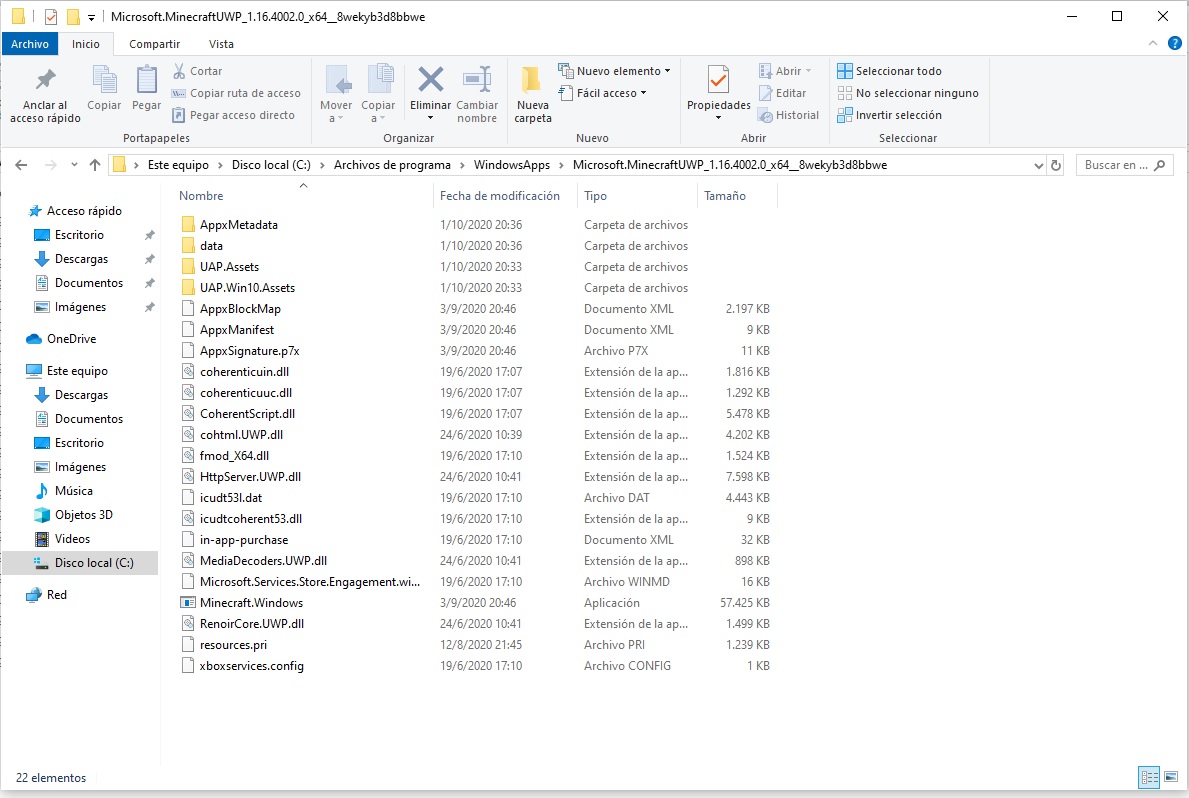
Task: Go back with the left arrow
Action: 21,165
